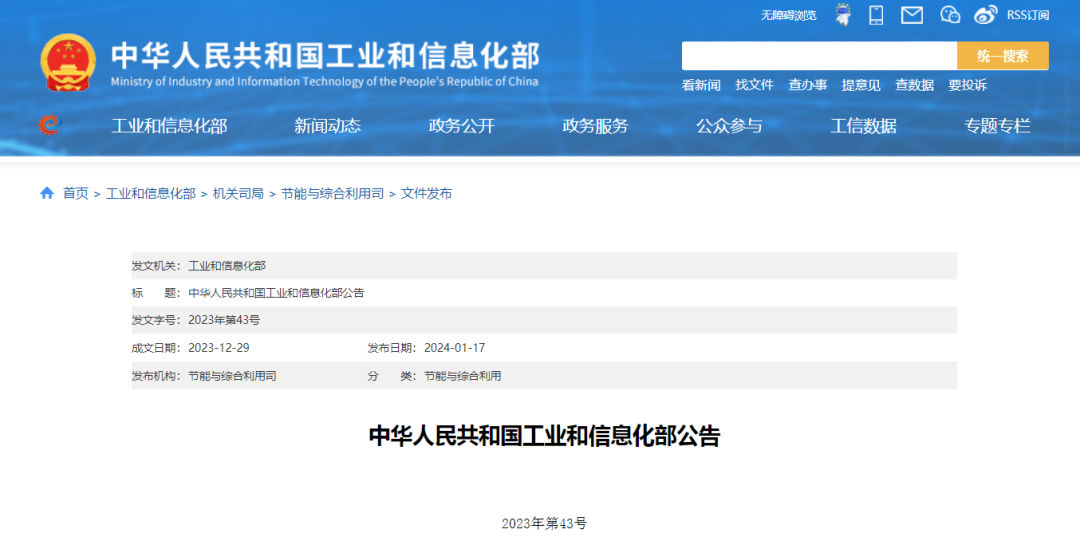Click the English ministry name subtitle

click(x=324, y=81)
